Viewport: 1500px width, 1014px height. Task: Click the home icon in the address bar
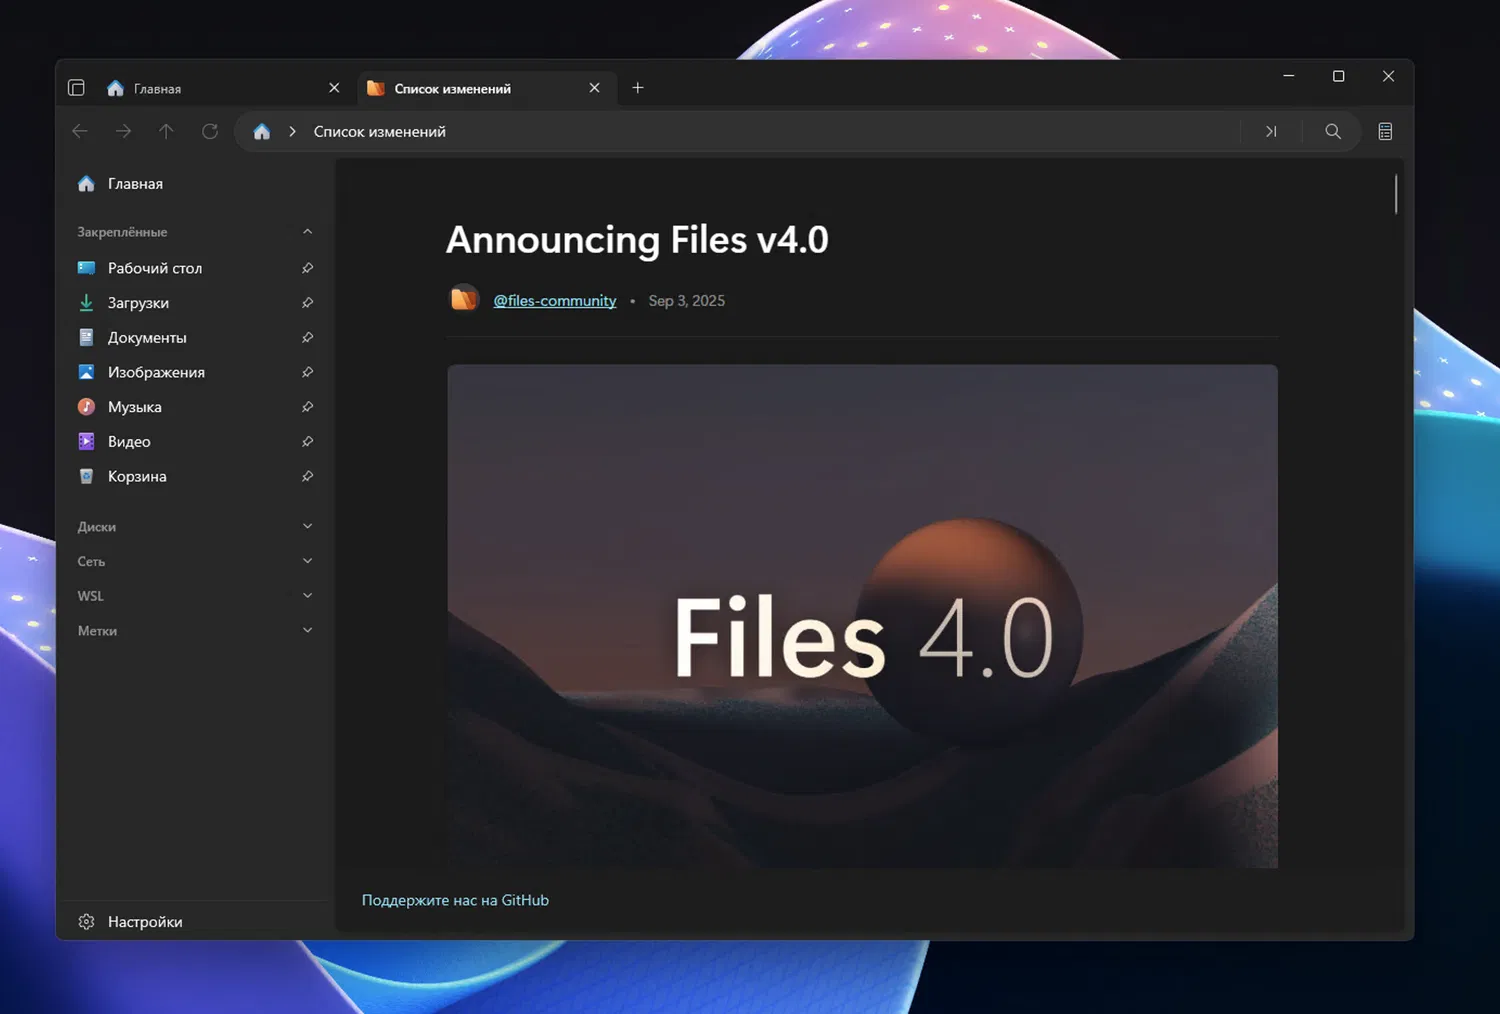click(x=262, y=131)
